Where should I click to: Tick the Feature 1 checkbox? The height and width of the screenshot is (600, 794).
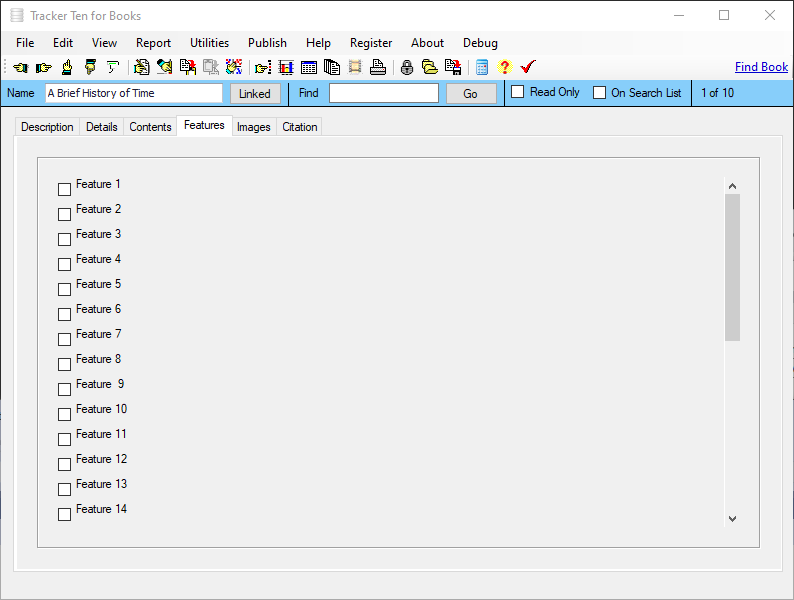tap(64, 189)
